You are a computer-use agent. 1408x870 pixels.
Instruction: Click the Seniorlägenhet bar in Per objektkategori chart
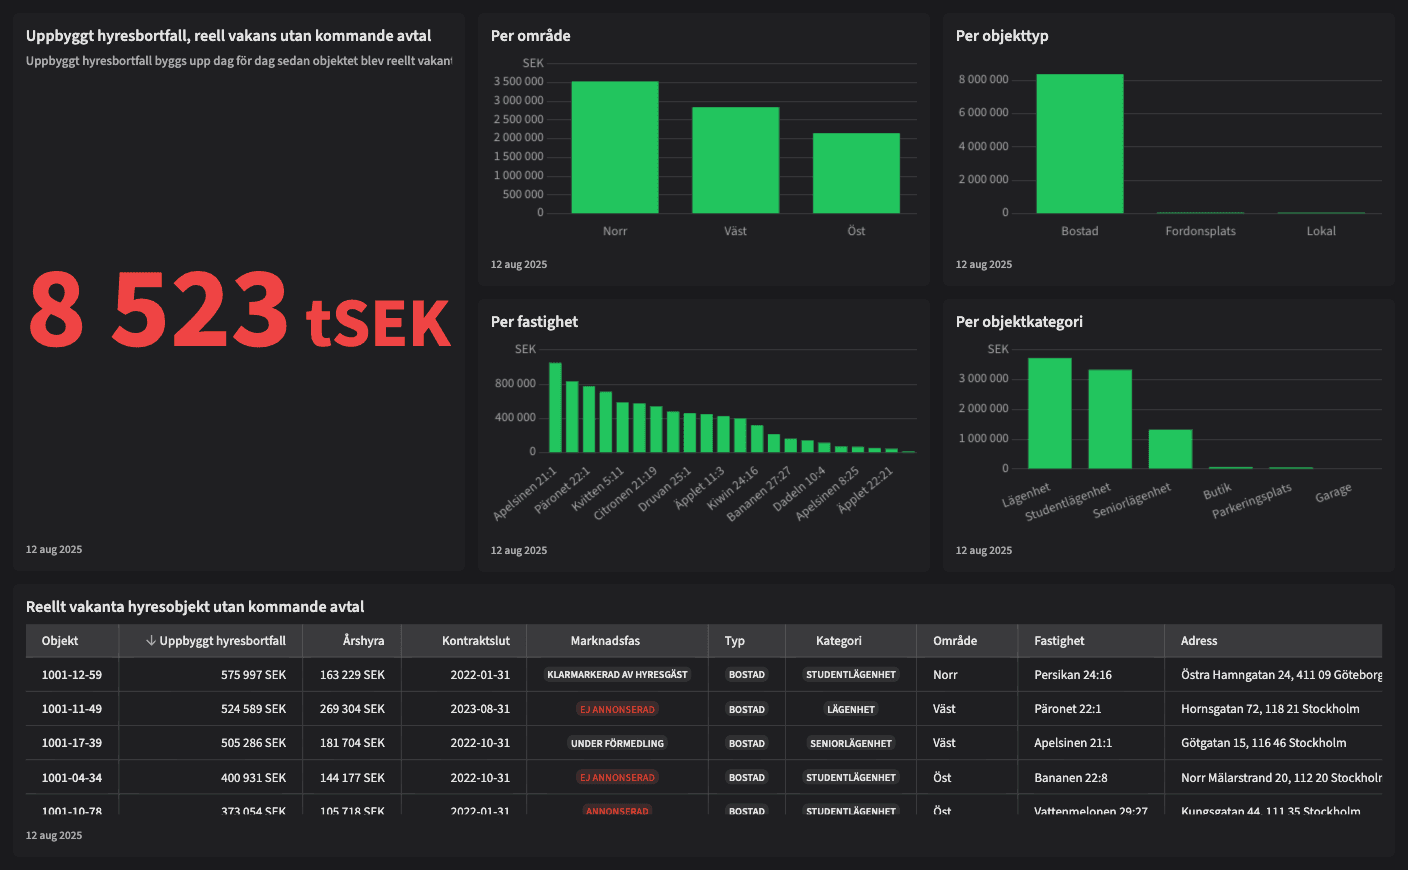1170,449
